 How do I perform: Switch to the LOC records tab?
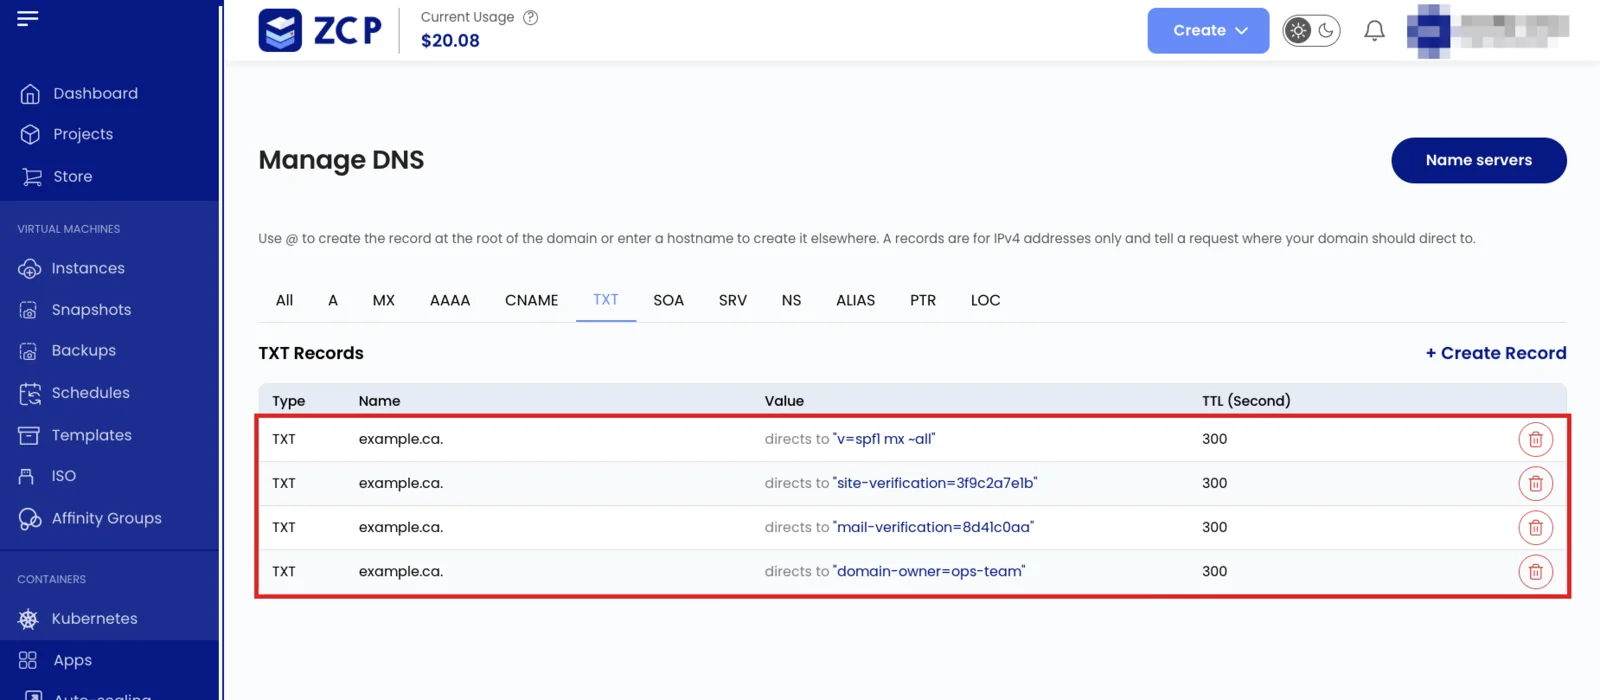tap(986, 300)
